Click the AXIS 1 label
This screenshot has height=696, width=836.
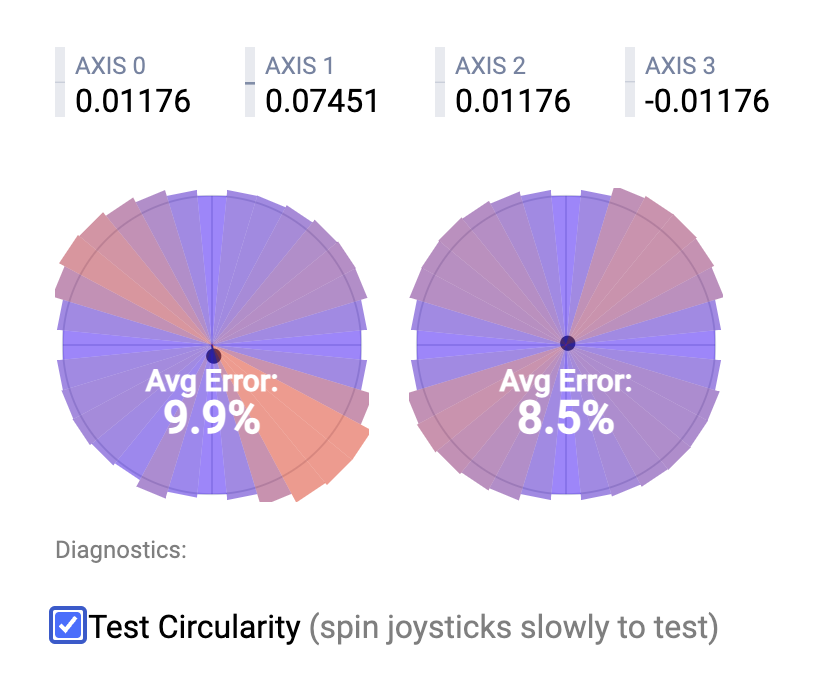click(x=299, y=67)
